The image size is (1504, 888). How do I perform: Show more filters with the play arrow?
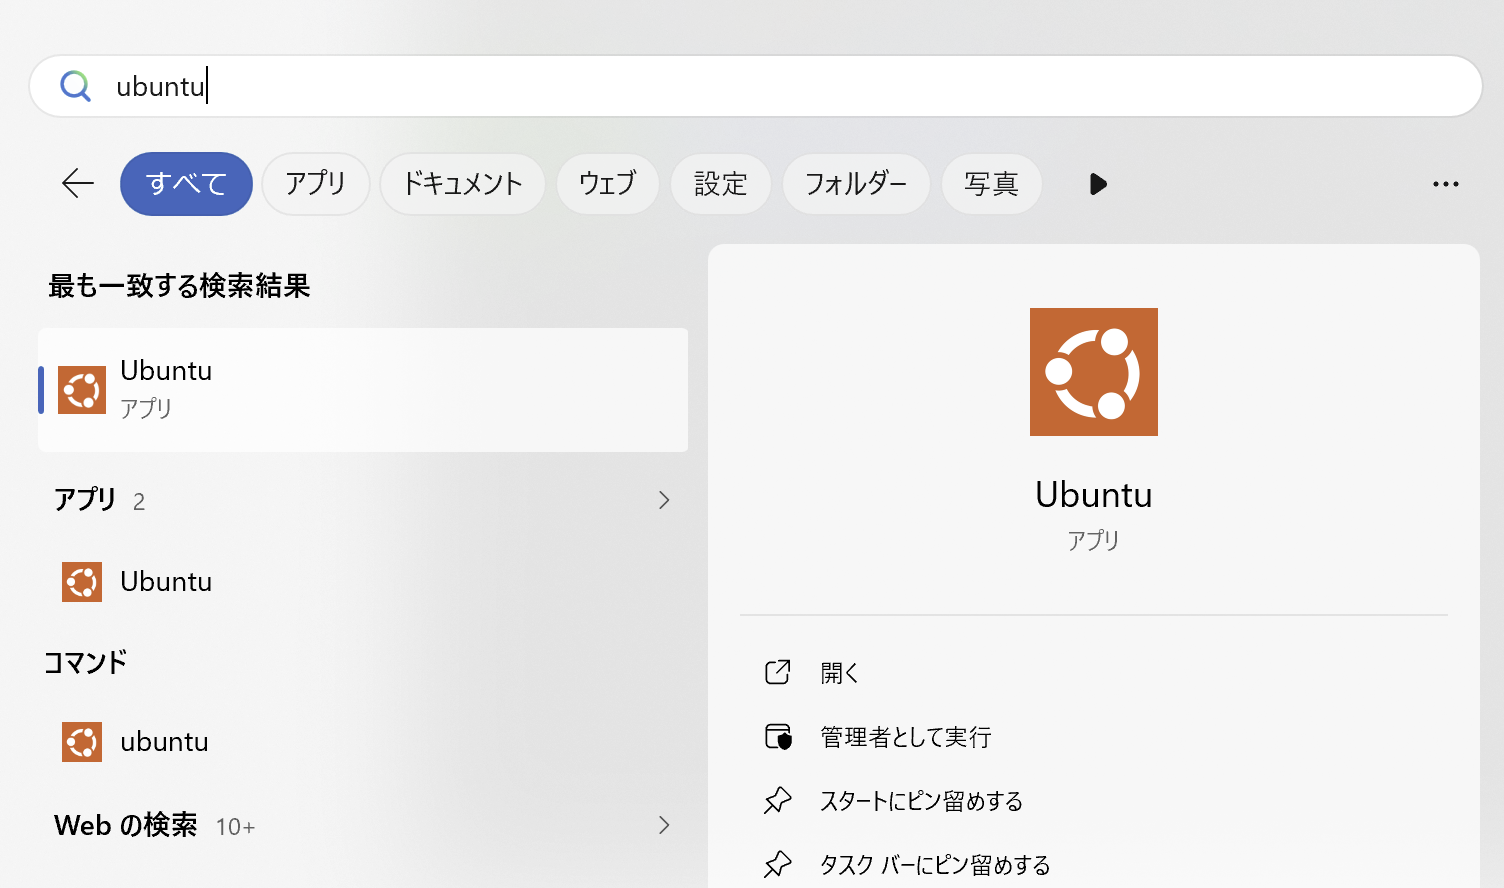tap(1098, 184)
